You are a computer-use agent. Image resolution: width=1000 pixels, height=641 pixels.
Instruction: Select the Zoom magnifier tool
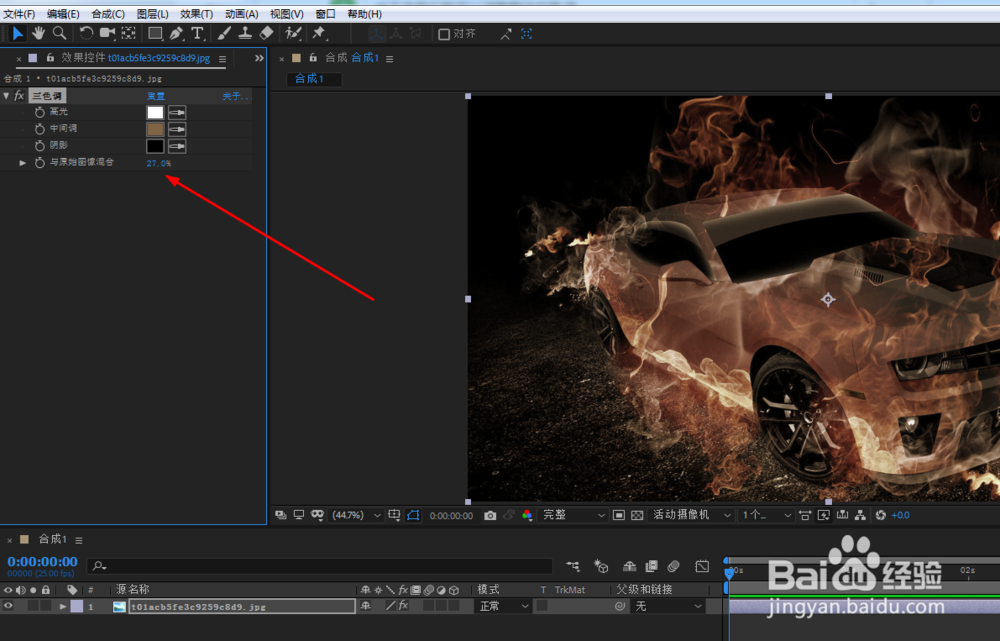coord(59,33)
